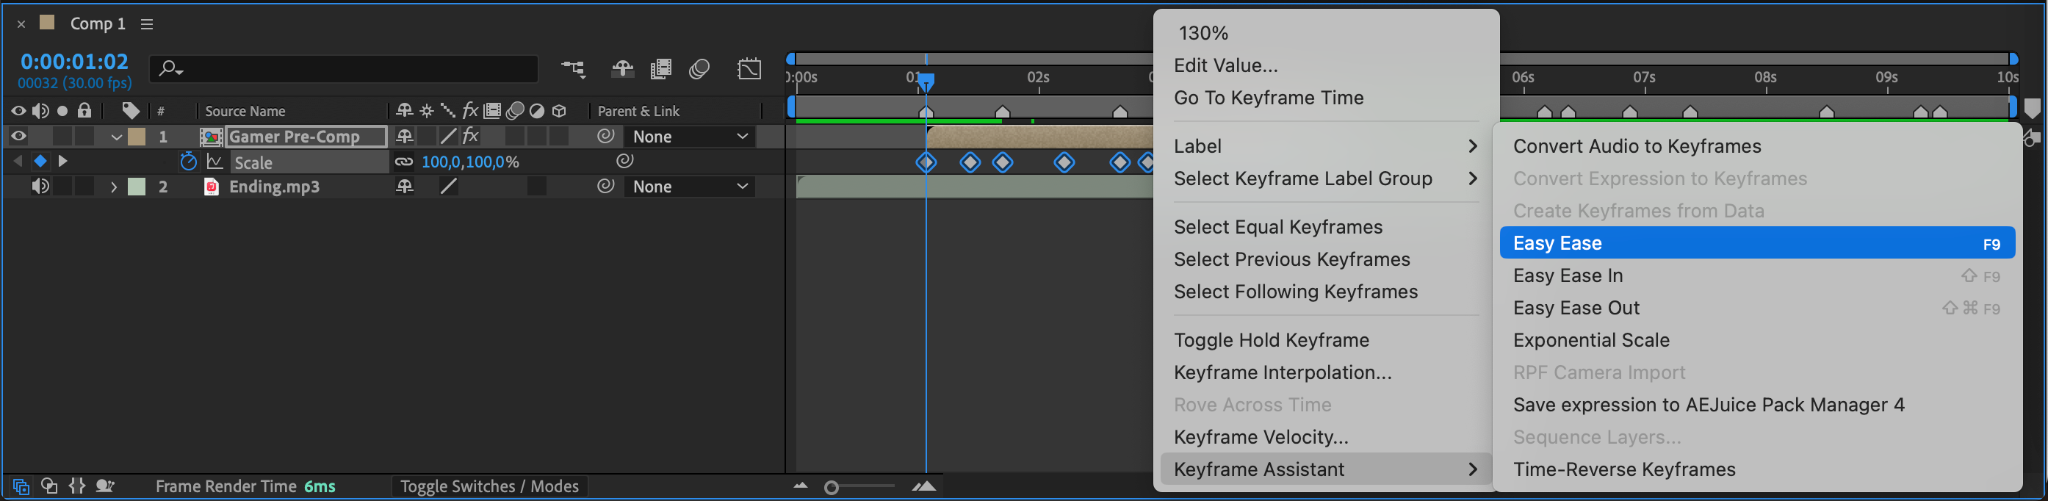Click the timeline zoom slider handle
Image resolution: width=2048 pixels, height=501 pixels.
point(831,487)
